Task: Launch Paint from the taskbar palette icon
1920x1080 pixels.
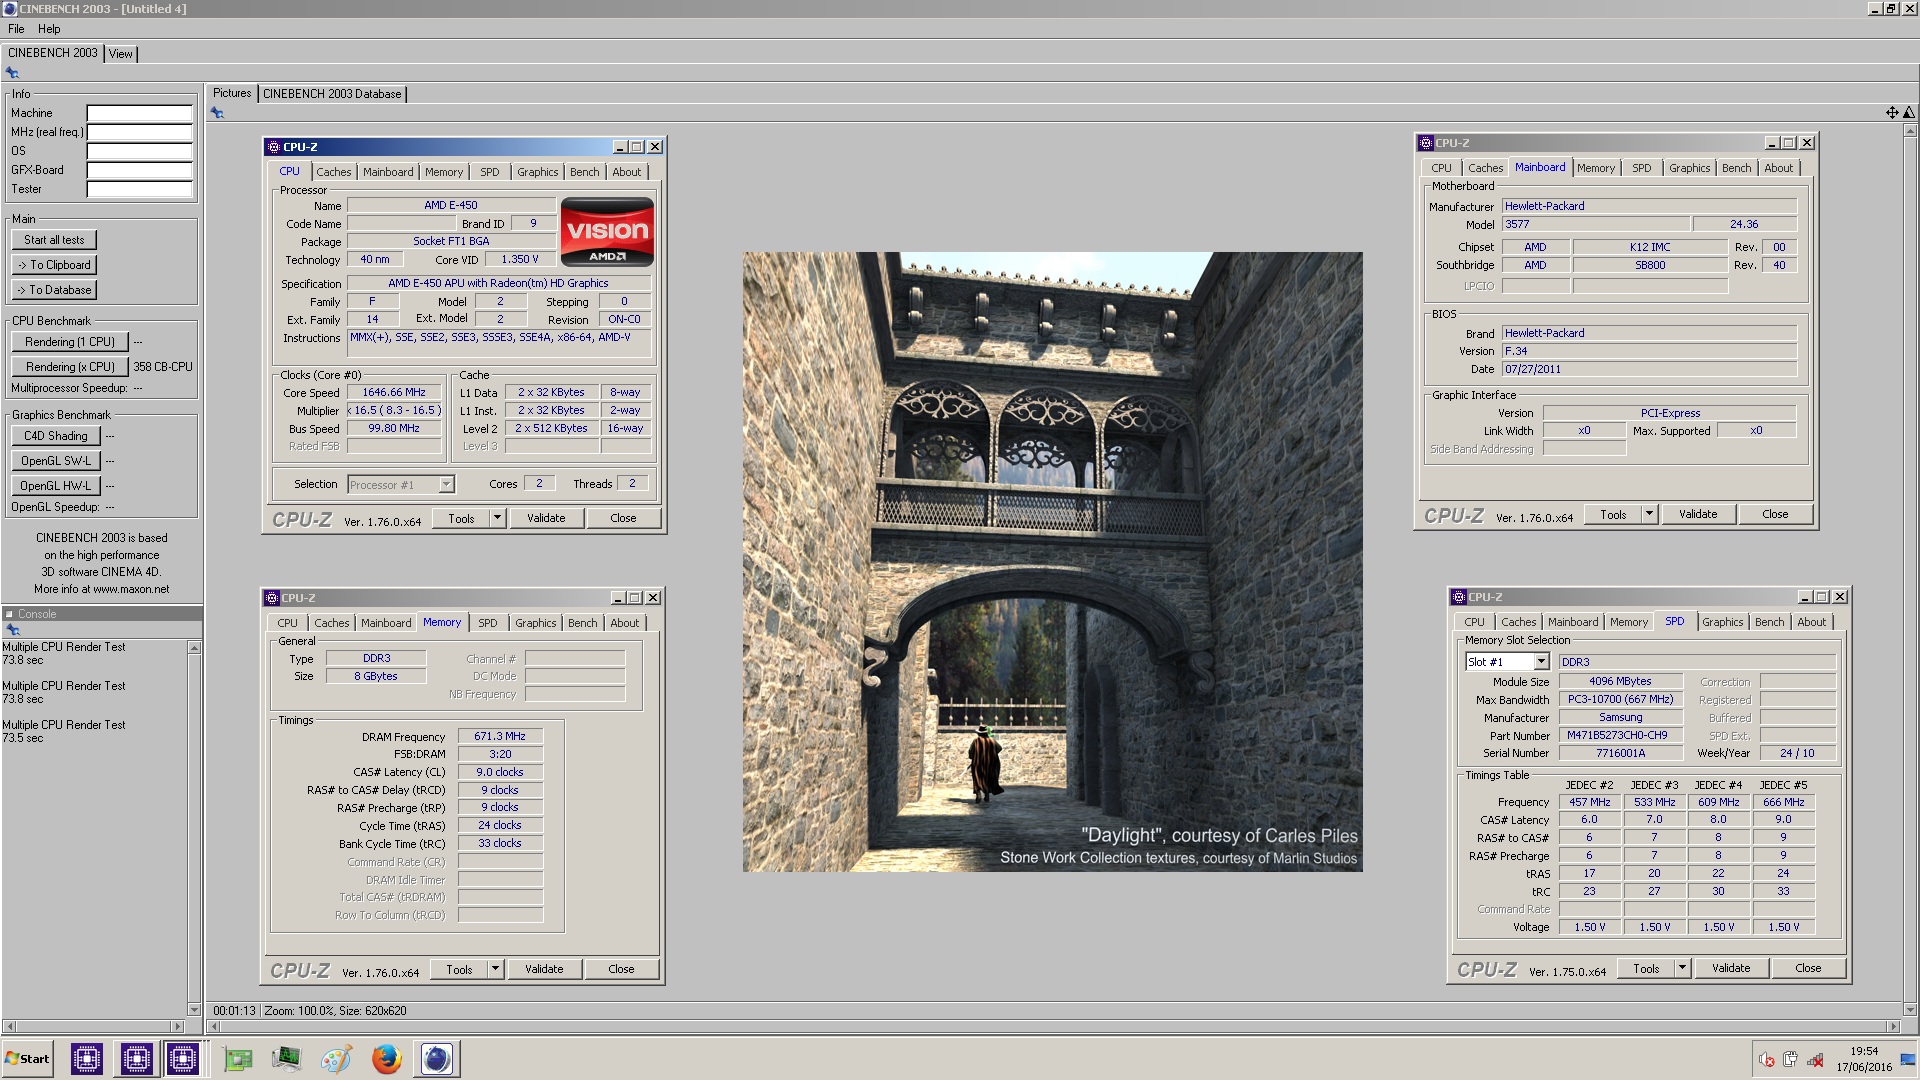Action: click(x=336, y=1059)
